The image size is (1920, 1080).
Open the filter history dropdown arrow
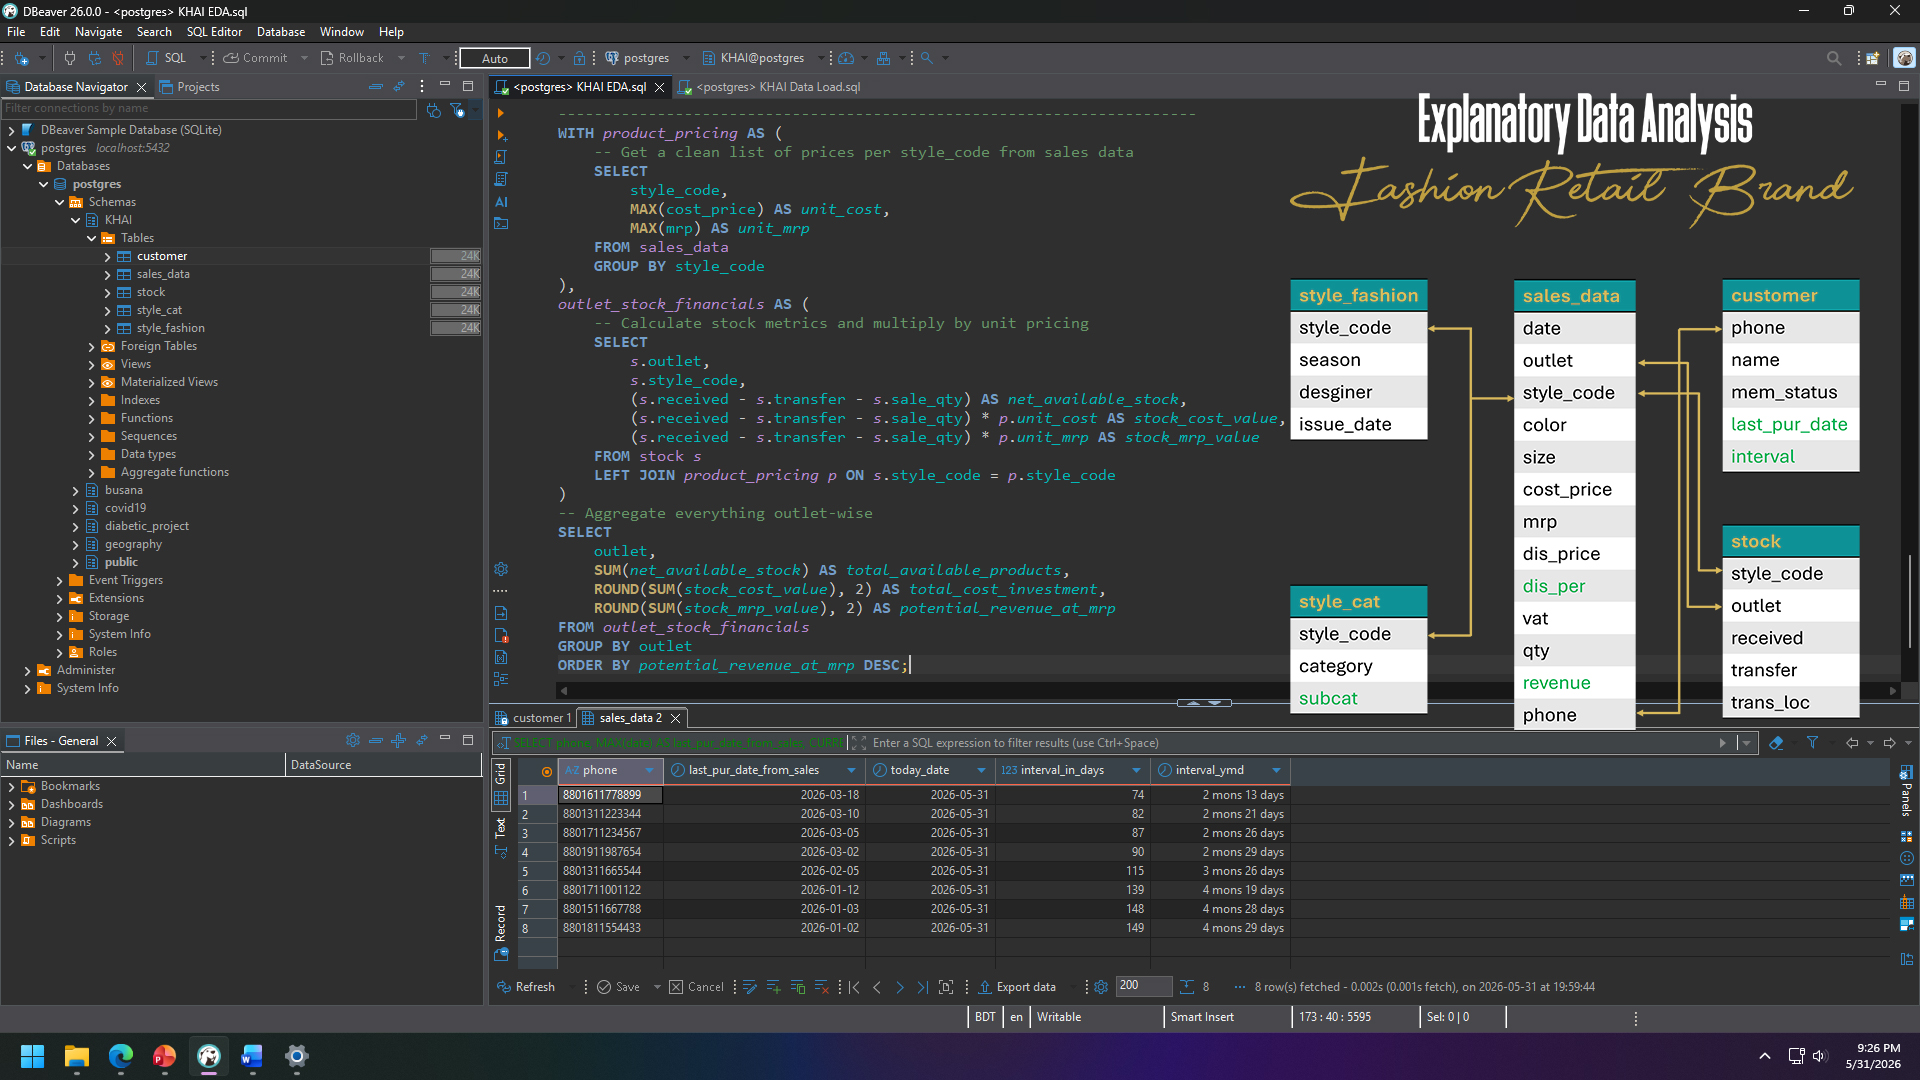tap(1746, 743)
